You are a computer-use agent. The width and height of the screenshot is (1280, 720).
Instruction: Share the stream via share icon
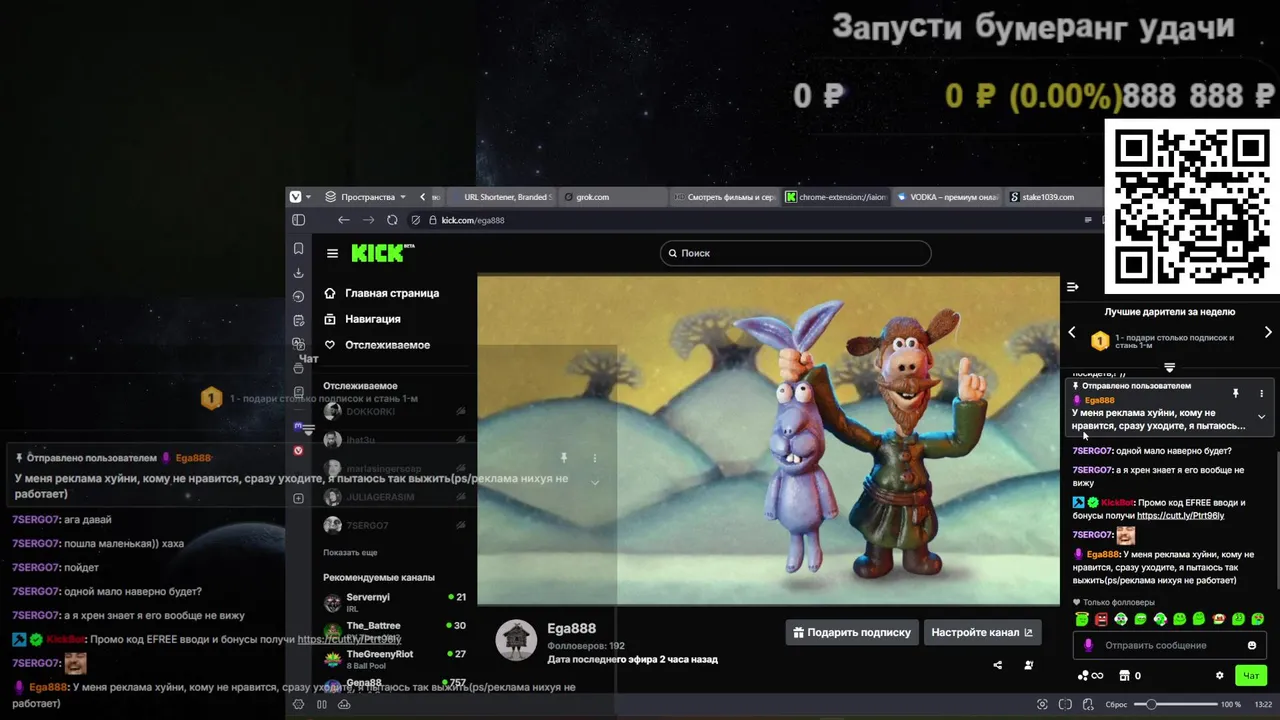point(997,665)
